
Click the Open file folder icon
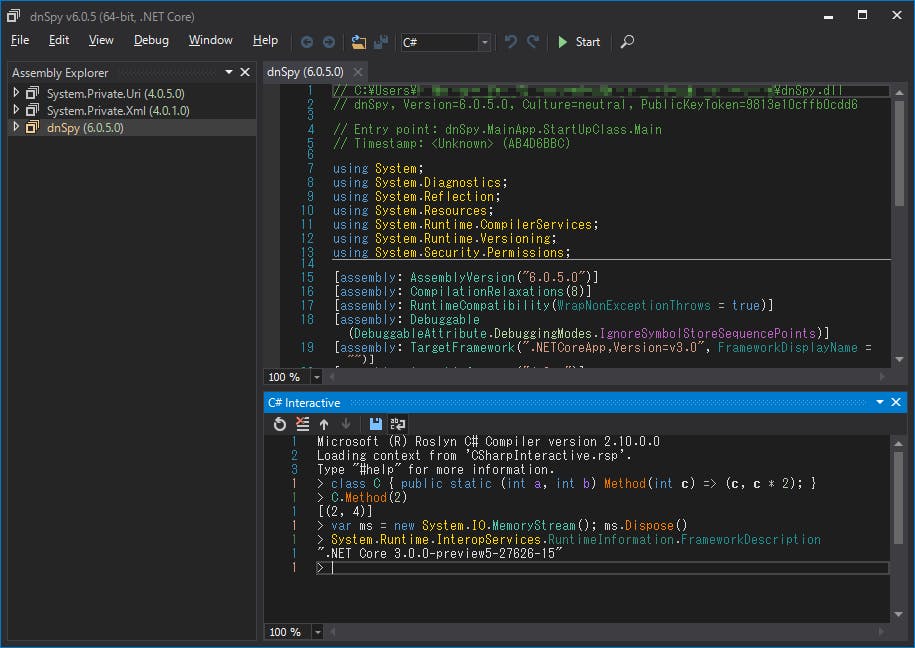click(358, 42)
